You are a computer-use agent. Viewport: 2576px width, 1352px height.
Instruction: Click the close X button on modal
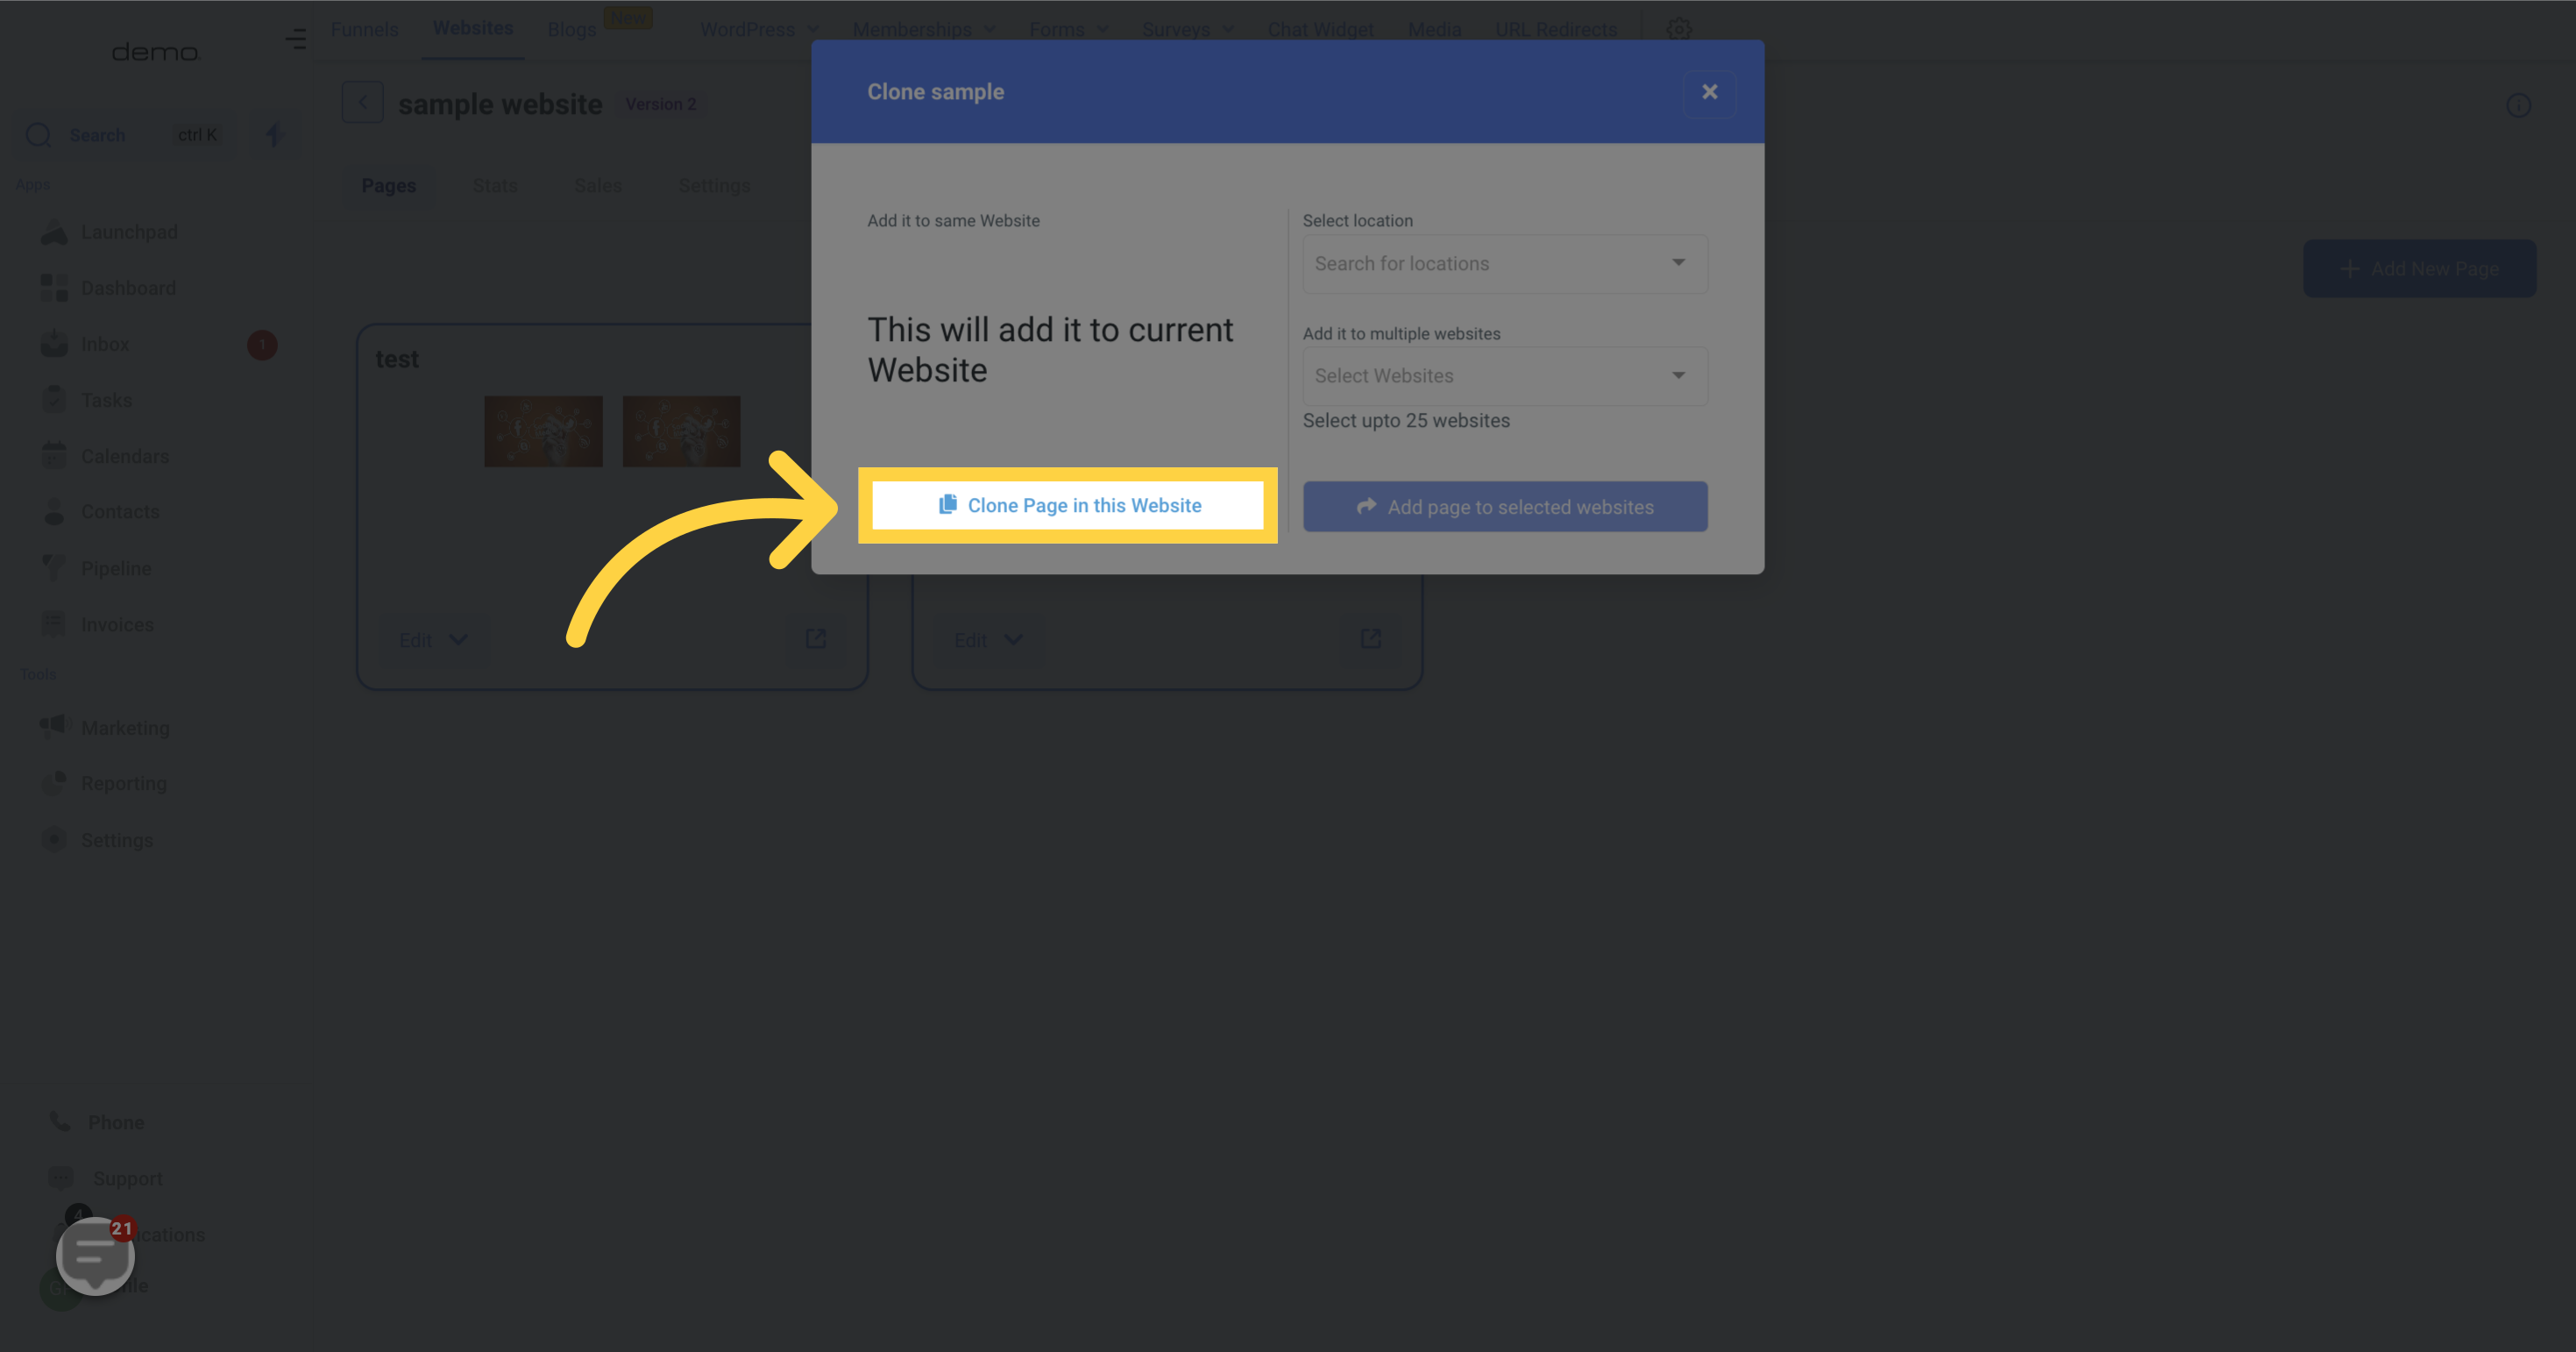[x=1711, y=90]
